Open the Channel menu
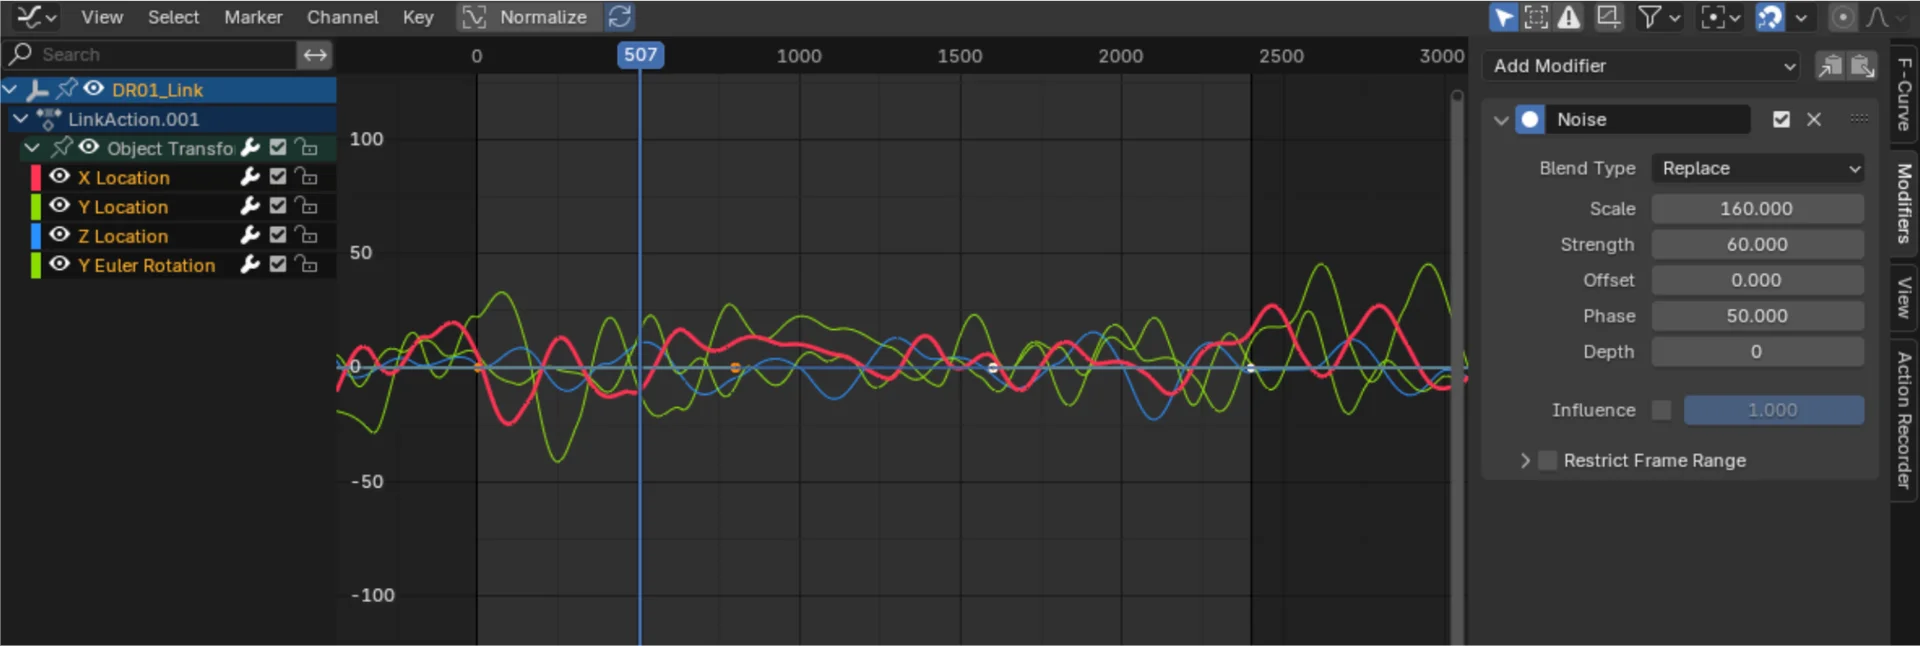Screen dimensions: 1920x646 (342, 17)
